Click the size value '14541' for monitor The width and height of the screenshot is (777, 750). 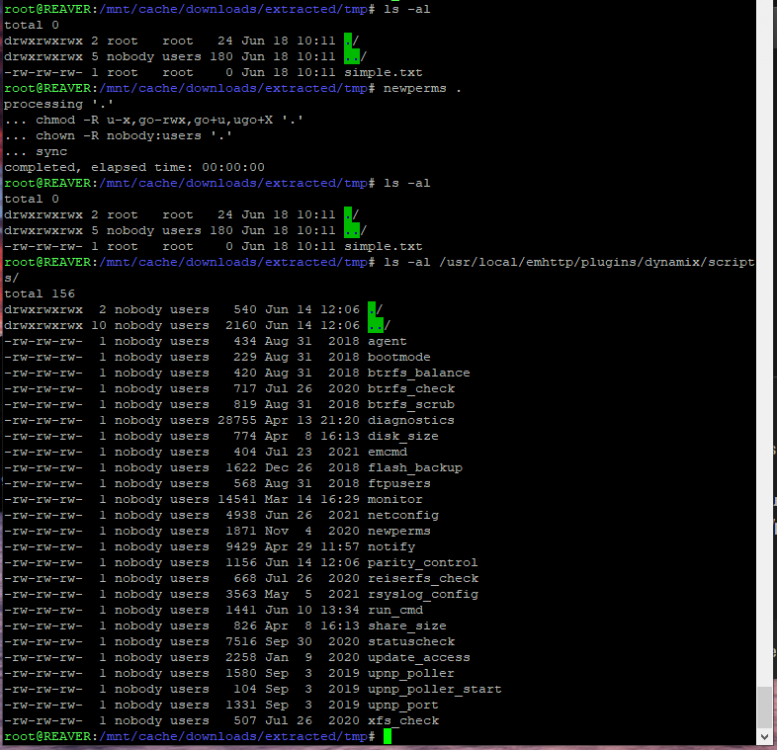click(237, 499)
